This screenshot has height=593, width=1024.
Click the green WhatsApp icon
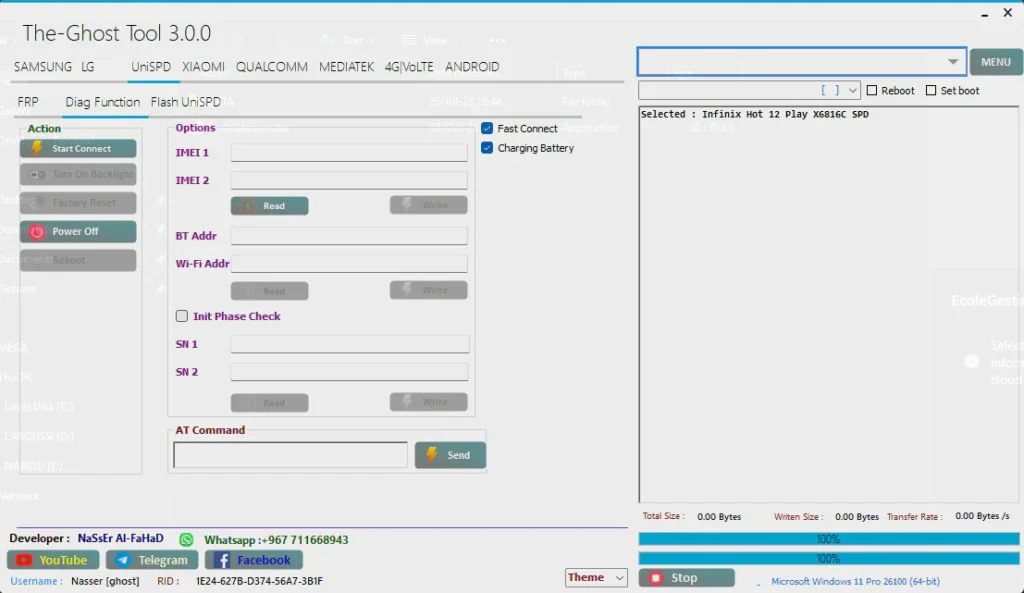point(186,539)
